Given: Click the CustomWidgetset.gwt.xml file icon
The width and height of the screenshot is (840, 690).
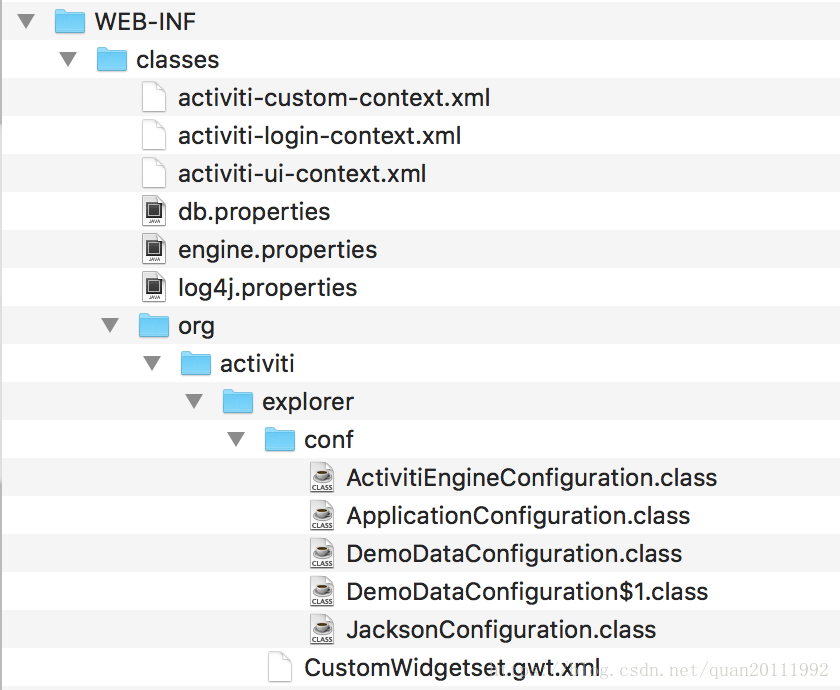Looking at the screenshot, I should tap(280, 668).
